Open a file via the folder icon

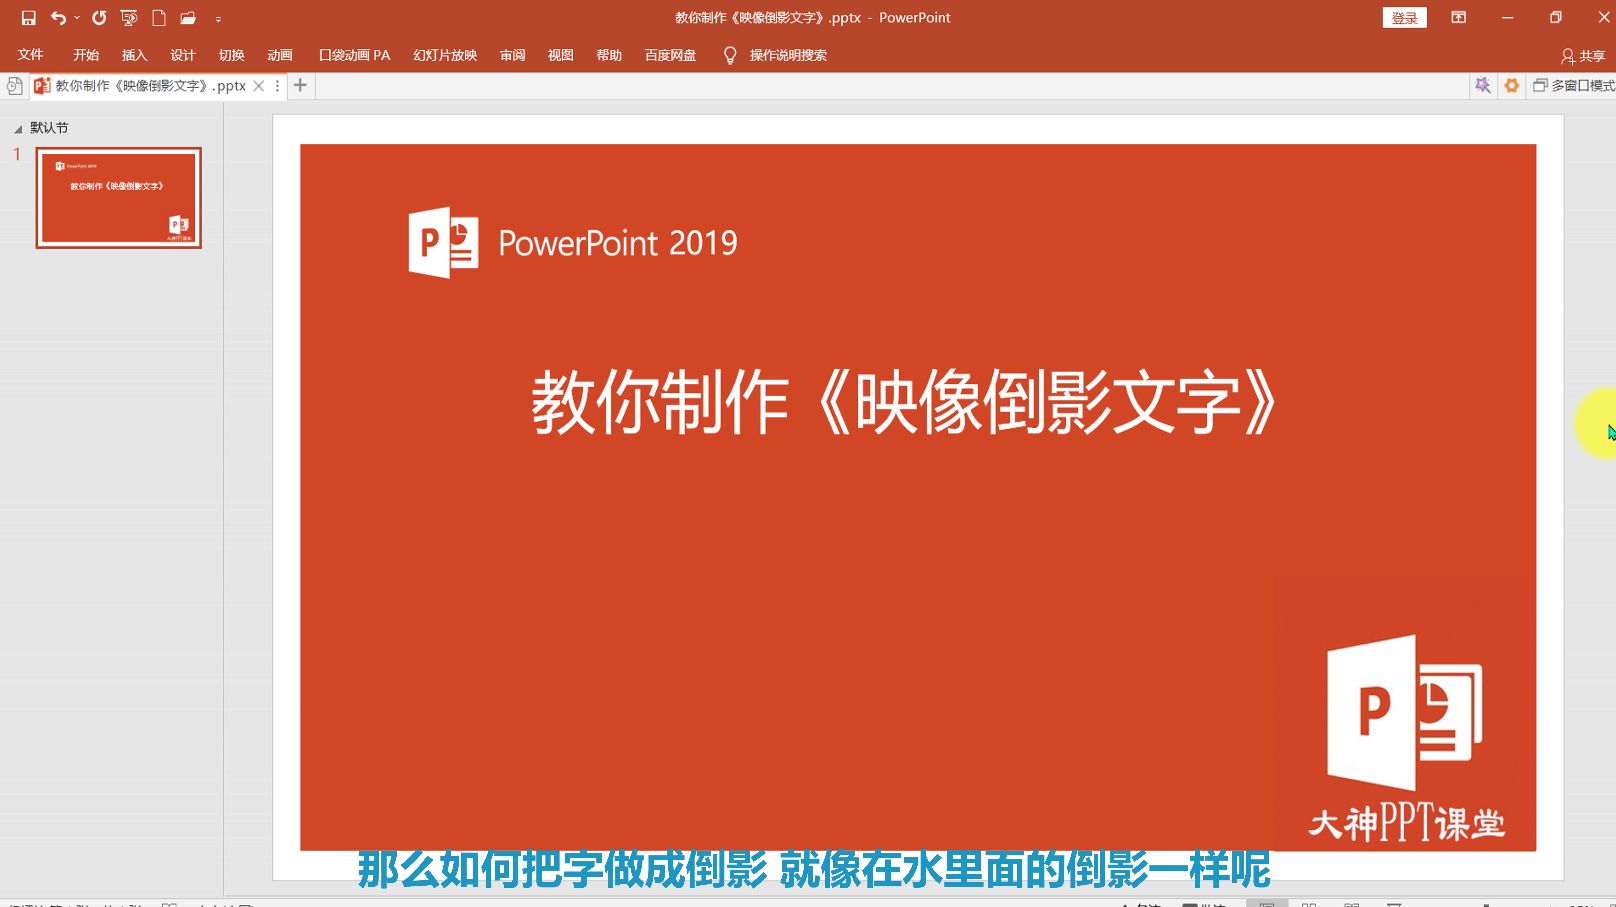click(x=188, y=18)
